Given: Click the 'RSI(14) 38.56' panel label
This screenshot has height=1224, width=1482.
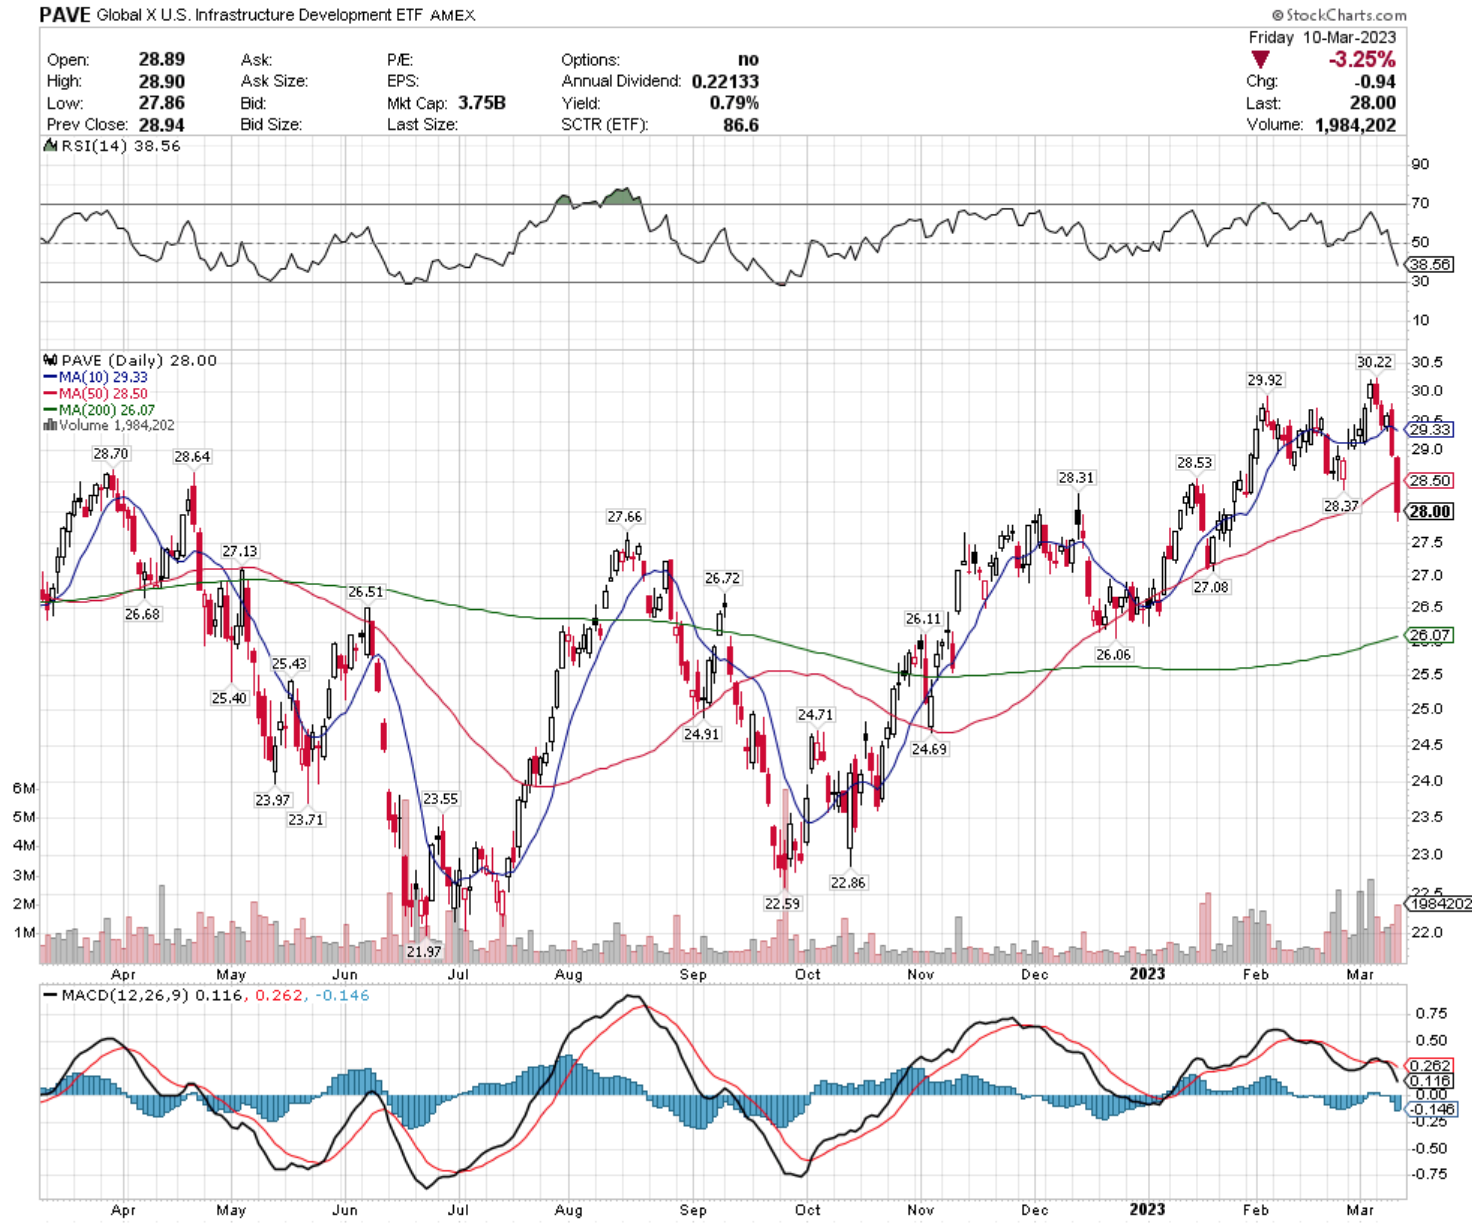Looking at the screenshot, I should point(121,146).
